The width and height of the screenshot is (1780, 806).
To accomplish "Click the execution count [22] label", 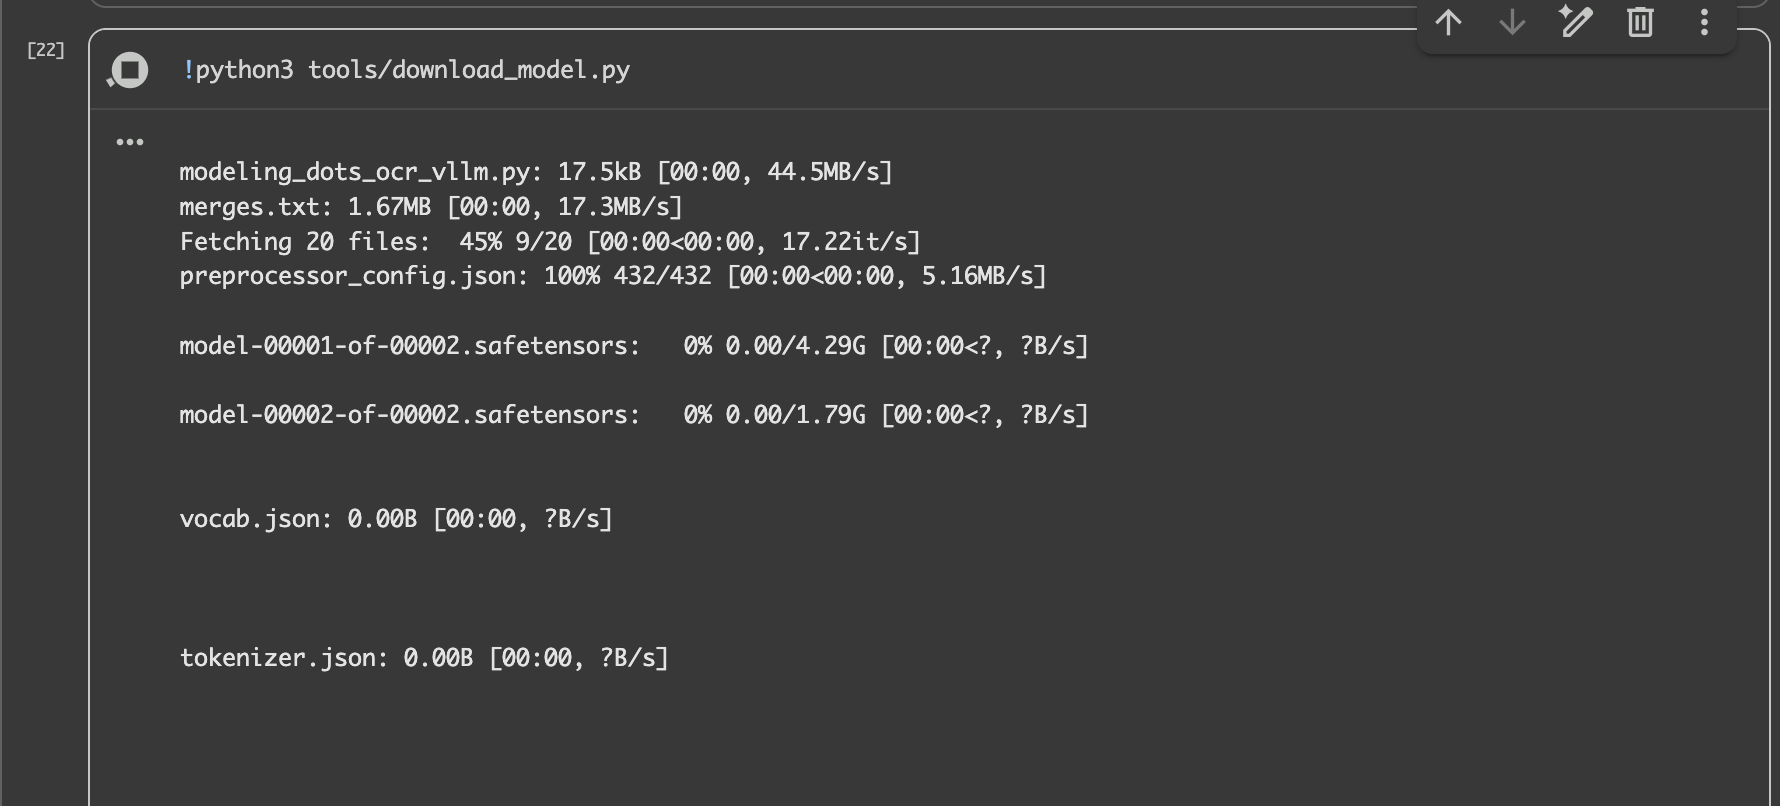I will [46, 50].
